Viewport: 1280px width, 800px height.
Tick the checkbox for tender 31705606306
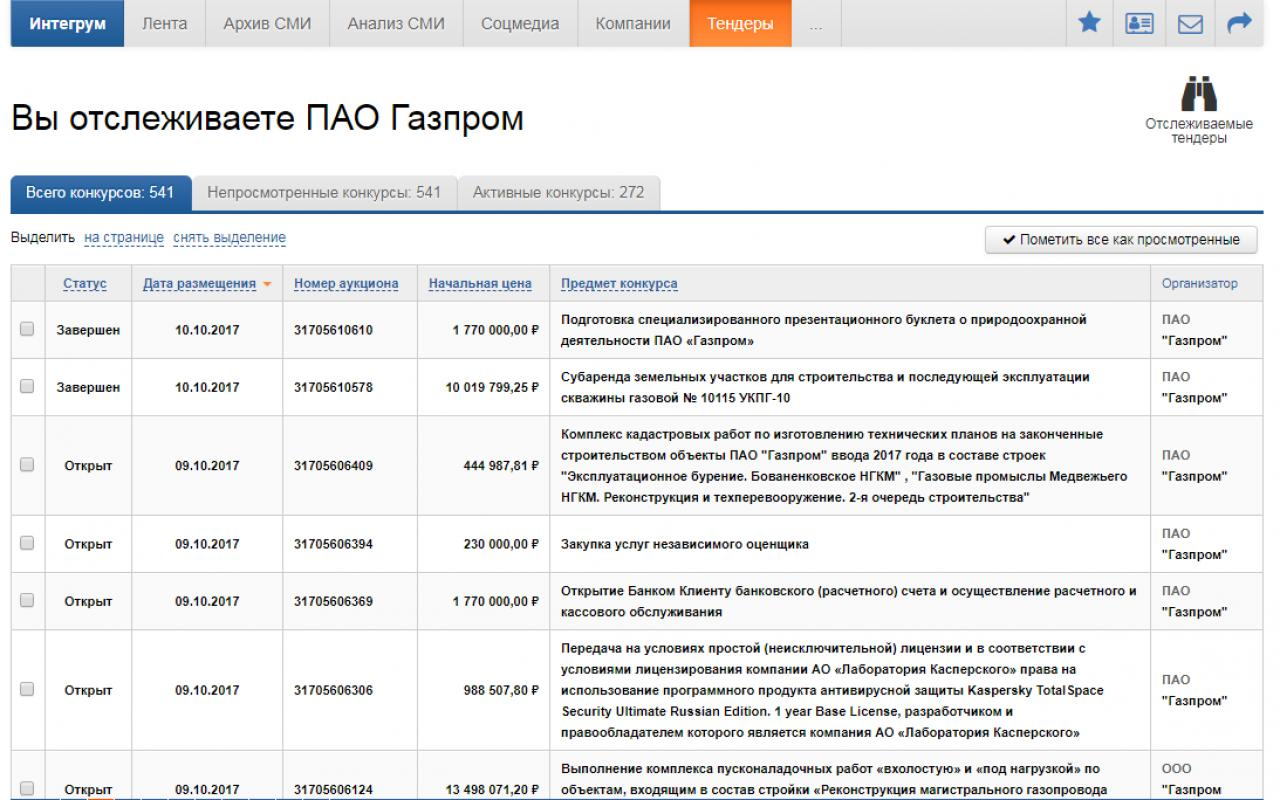(27, 689)
